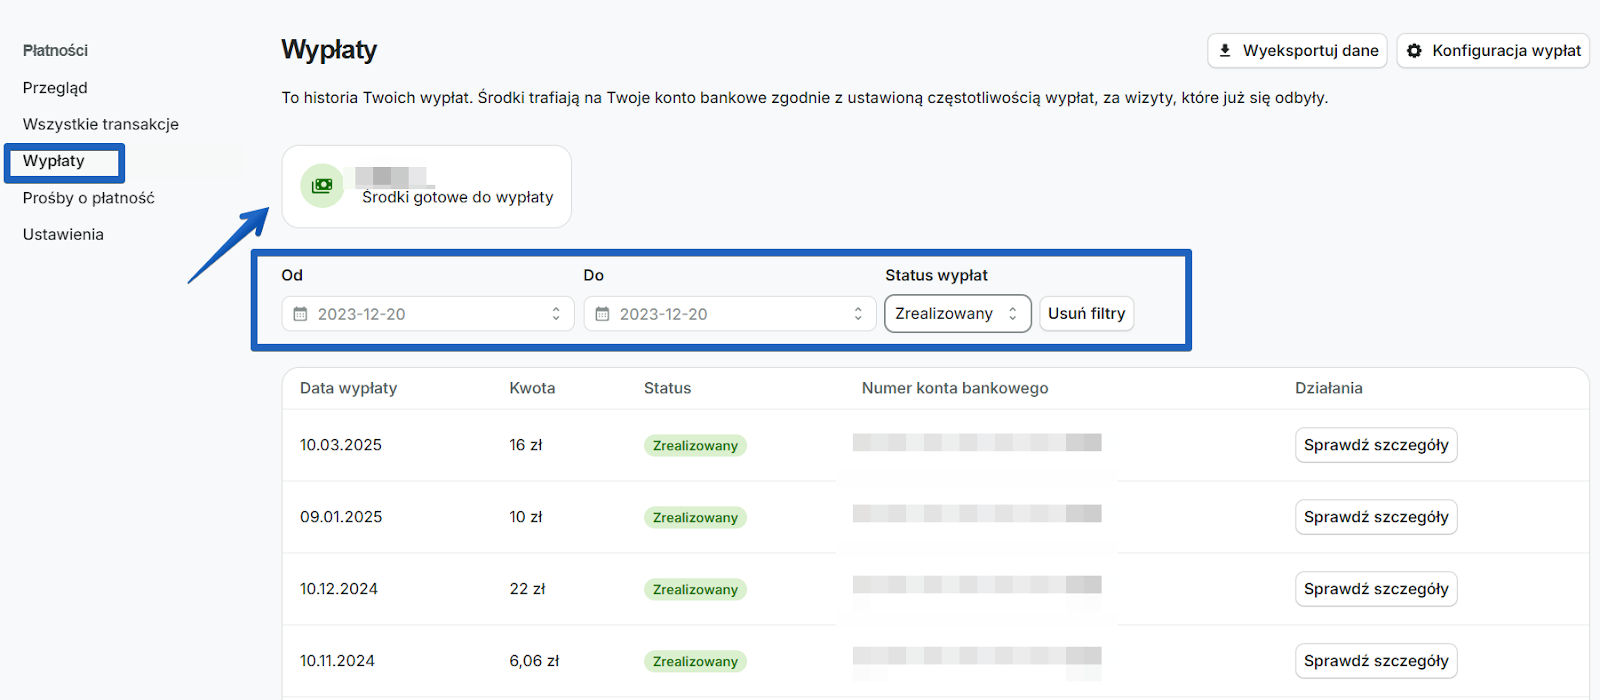Image resolution: width=1600 pixels, height=700 pixels.
Task: Expand the Do date picker arrows
Action: pos(858,314)
